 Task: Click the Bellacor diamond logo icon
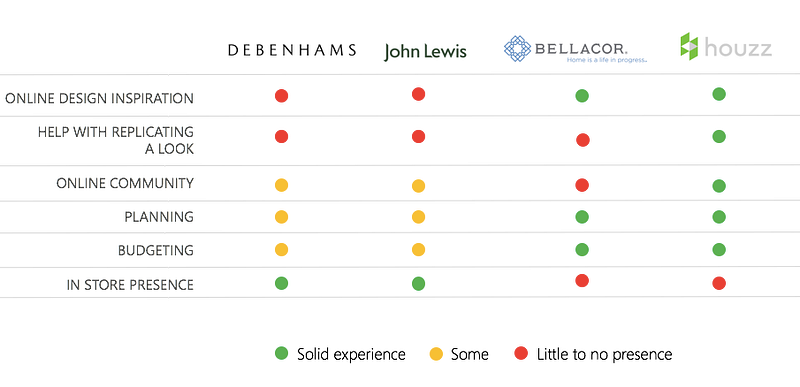coord(517,49)
